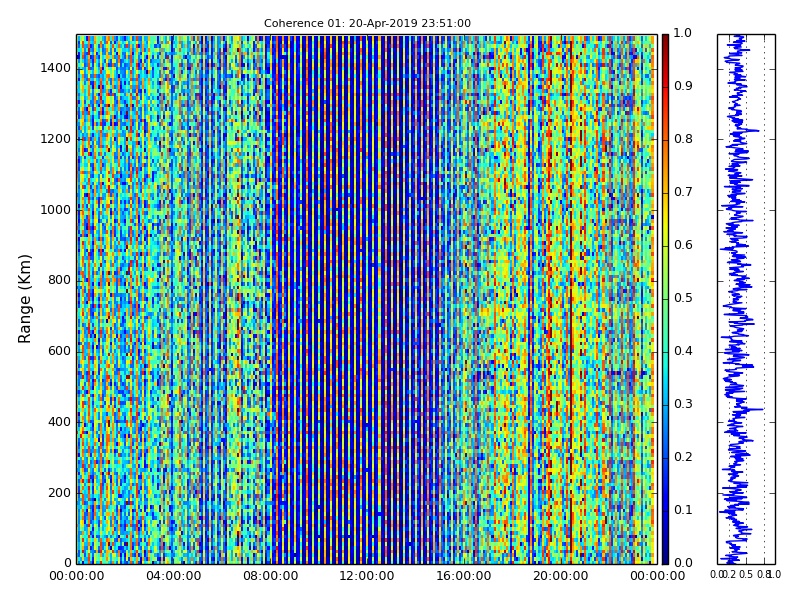
Task: Click the 1000 range tick label
Action: coord(56,210)
